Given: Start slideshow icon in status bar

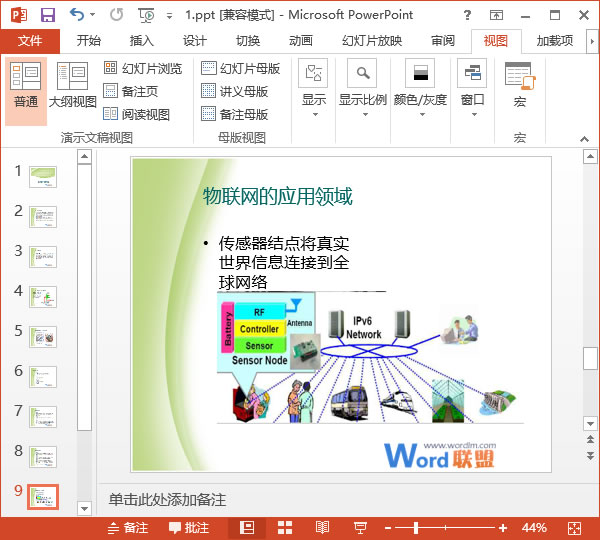Looking at the screenshot, I should pyautogui.click(x=360, y=528).
